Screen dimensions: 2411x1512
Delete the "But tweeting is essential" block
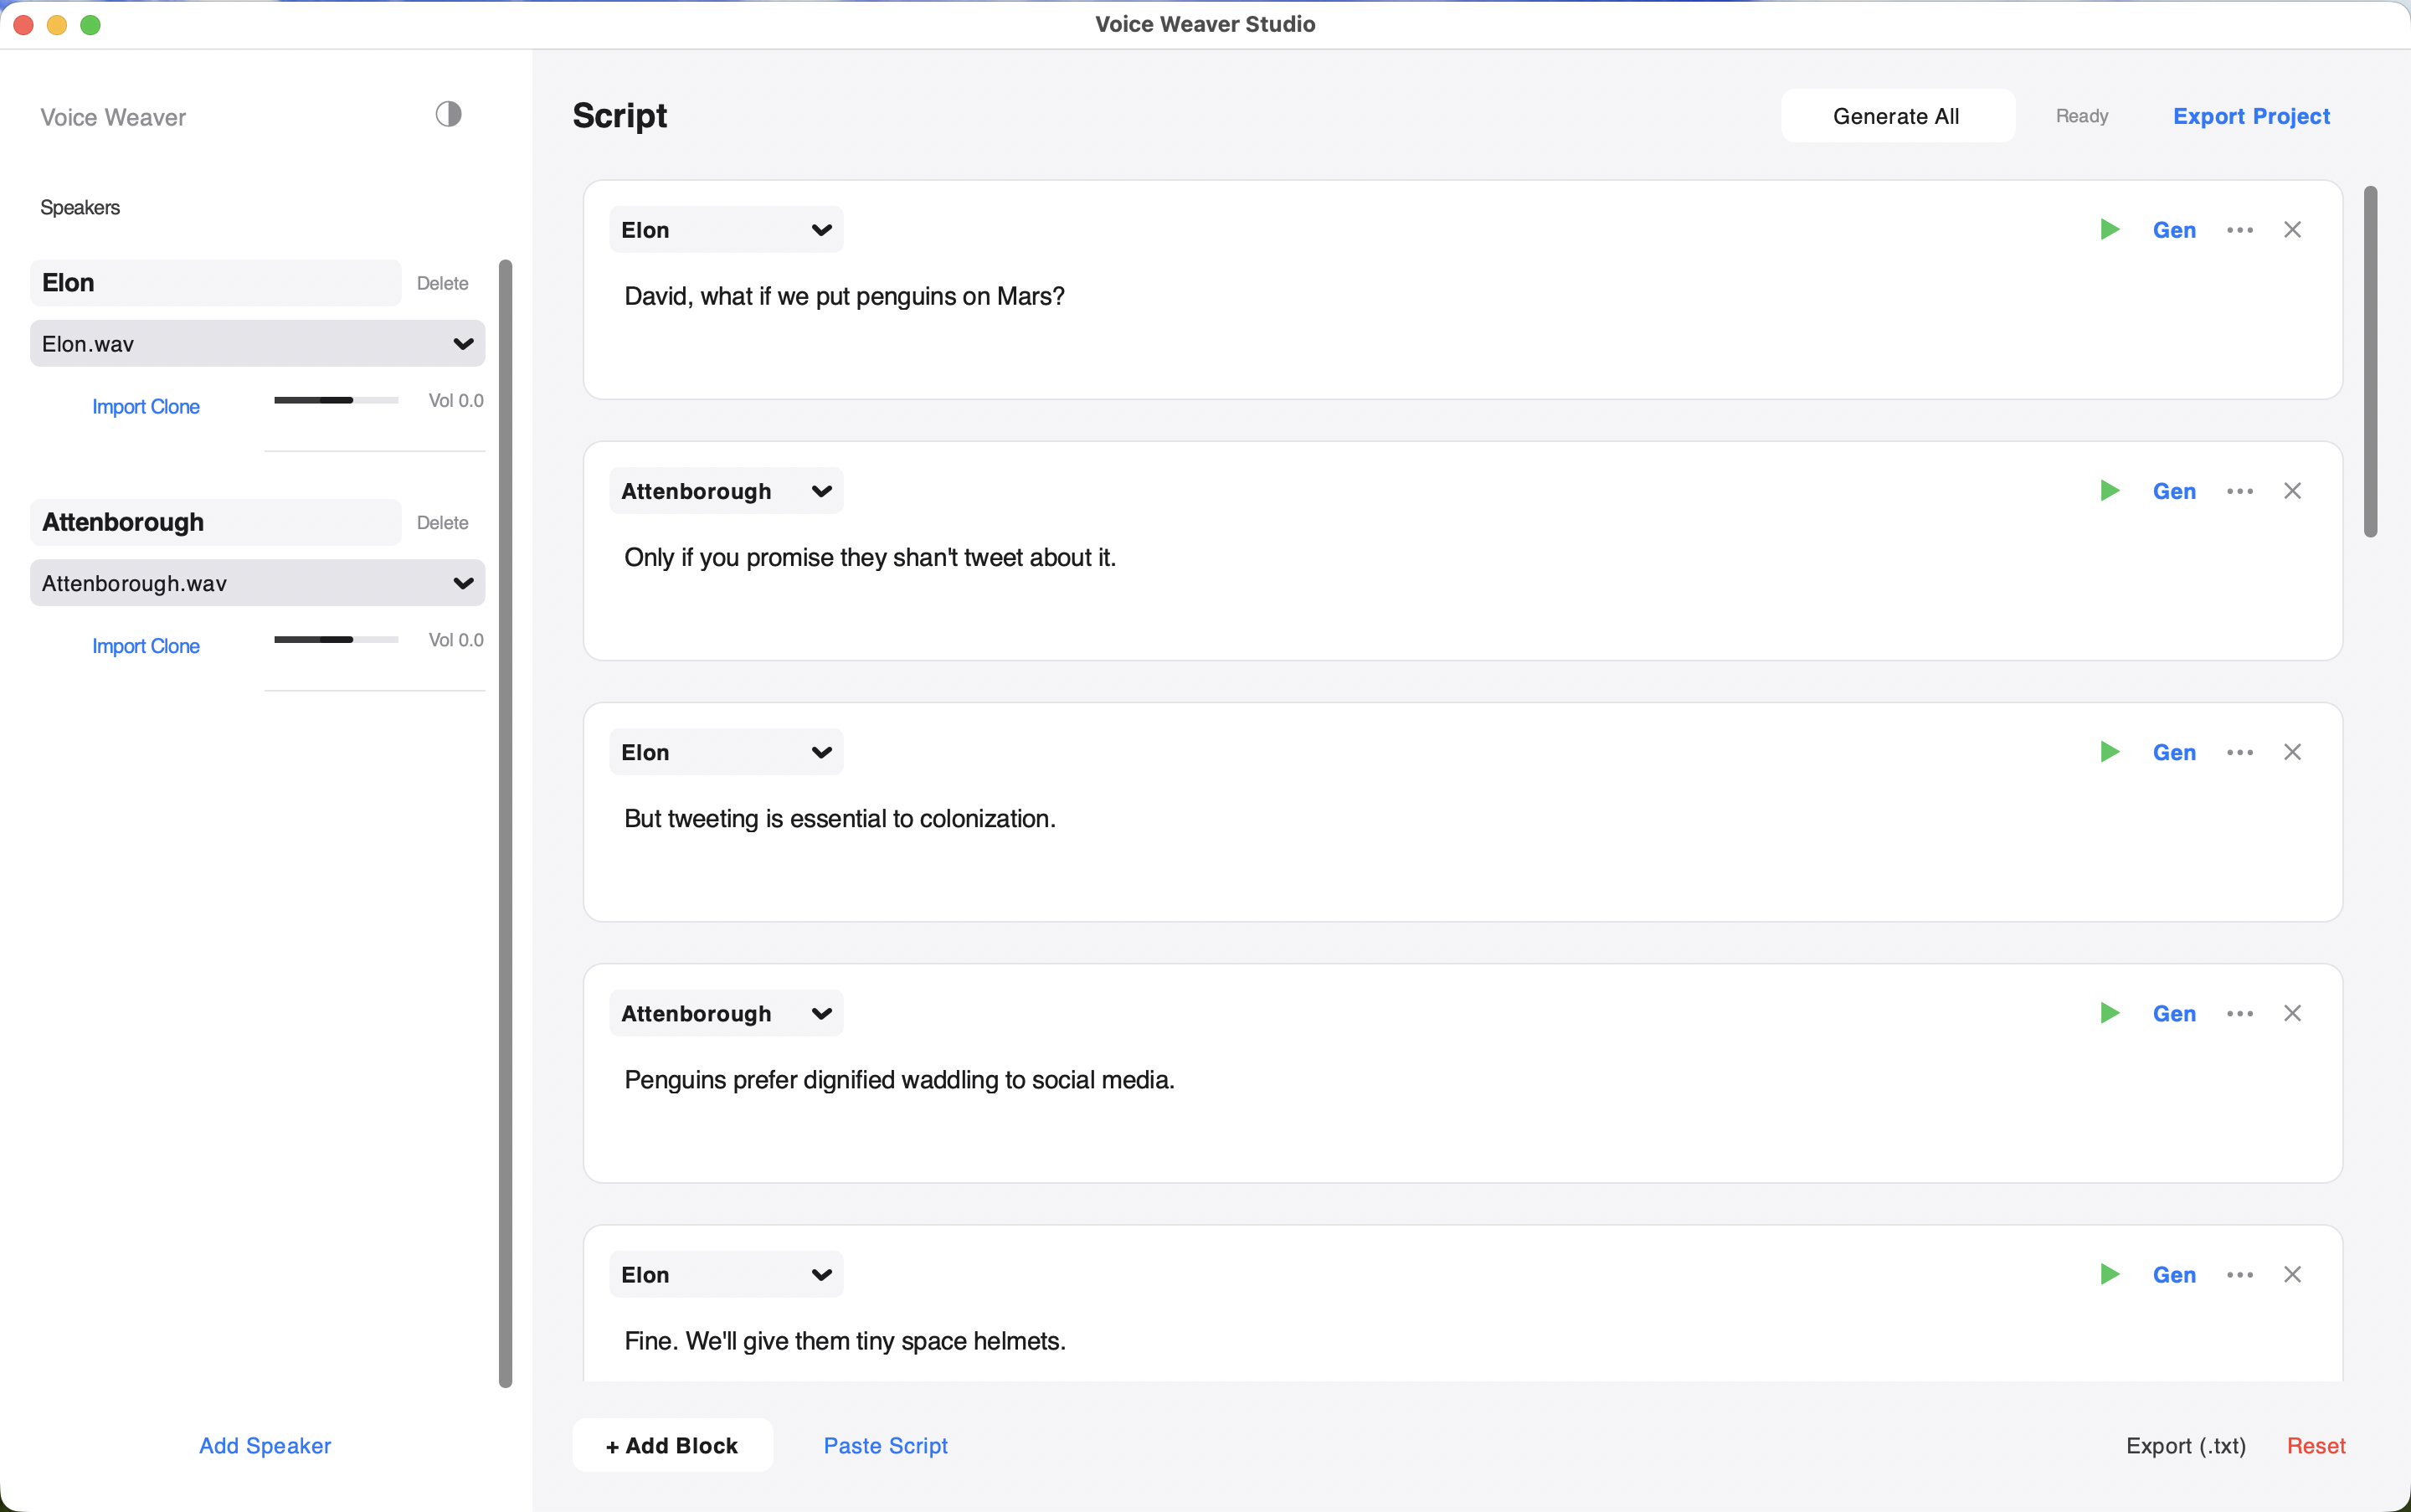(2293, 751)
